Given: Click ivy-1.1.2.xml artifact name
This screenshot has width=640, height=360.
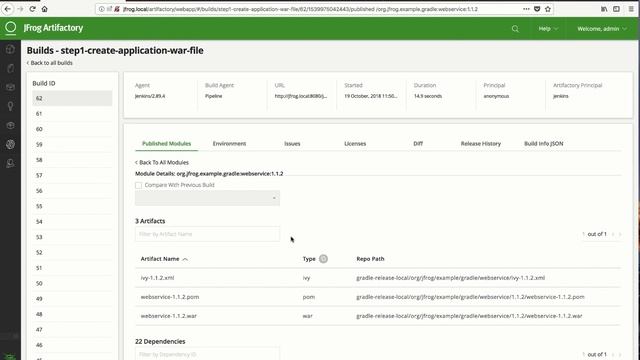Looking at the screenshot, I should pyautogui.click(x=157, y=278).
